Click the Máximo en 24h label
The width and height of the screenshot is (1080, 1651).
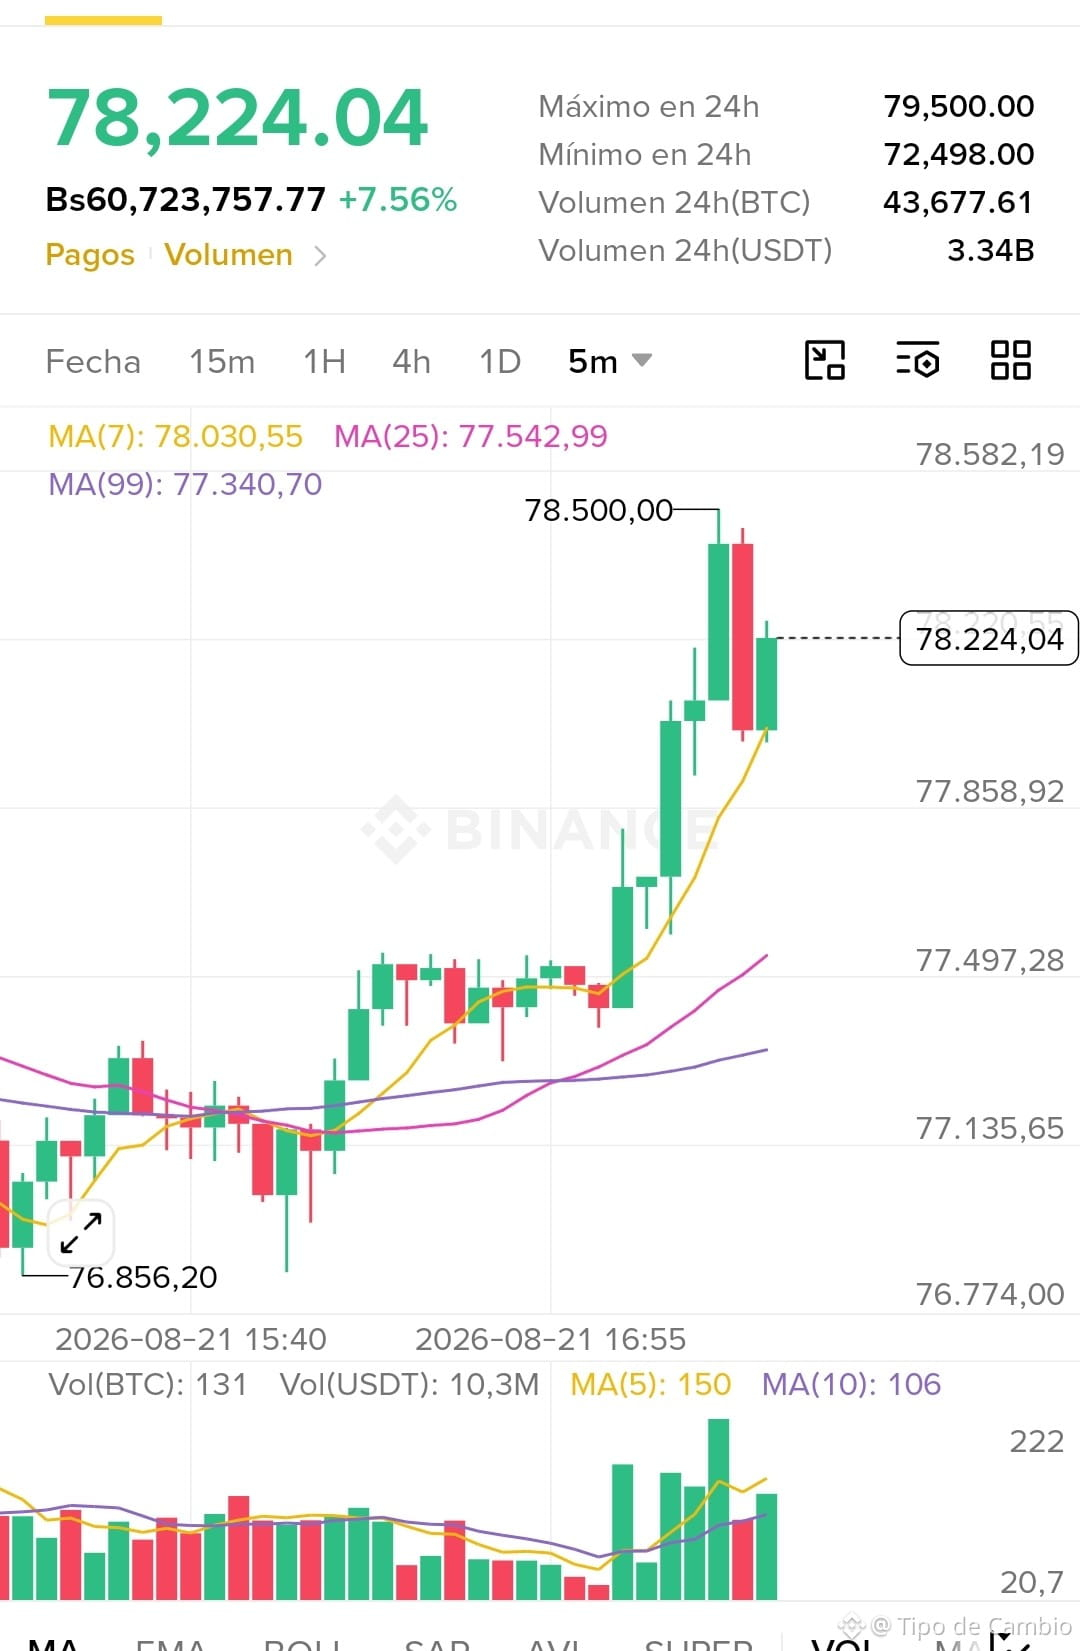coord(649,106)
